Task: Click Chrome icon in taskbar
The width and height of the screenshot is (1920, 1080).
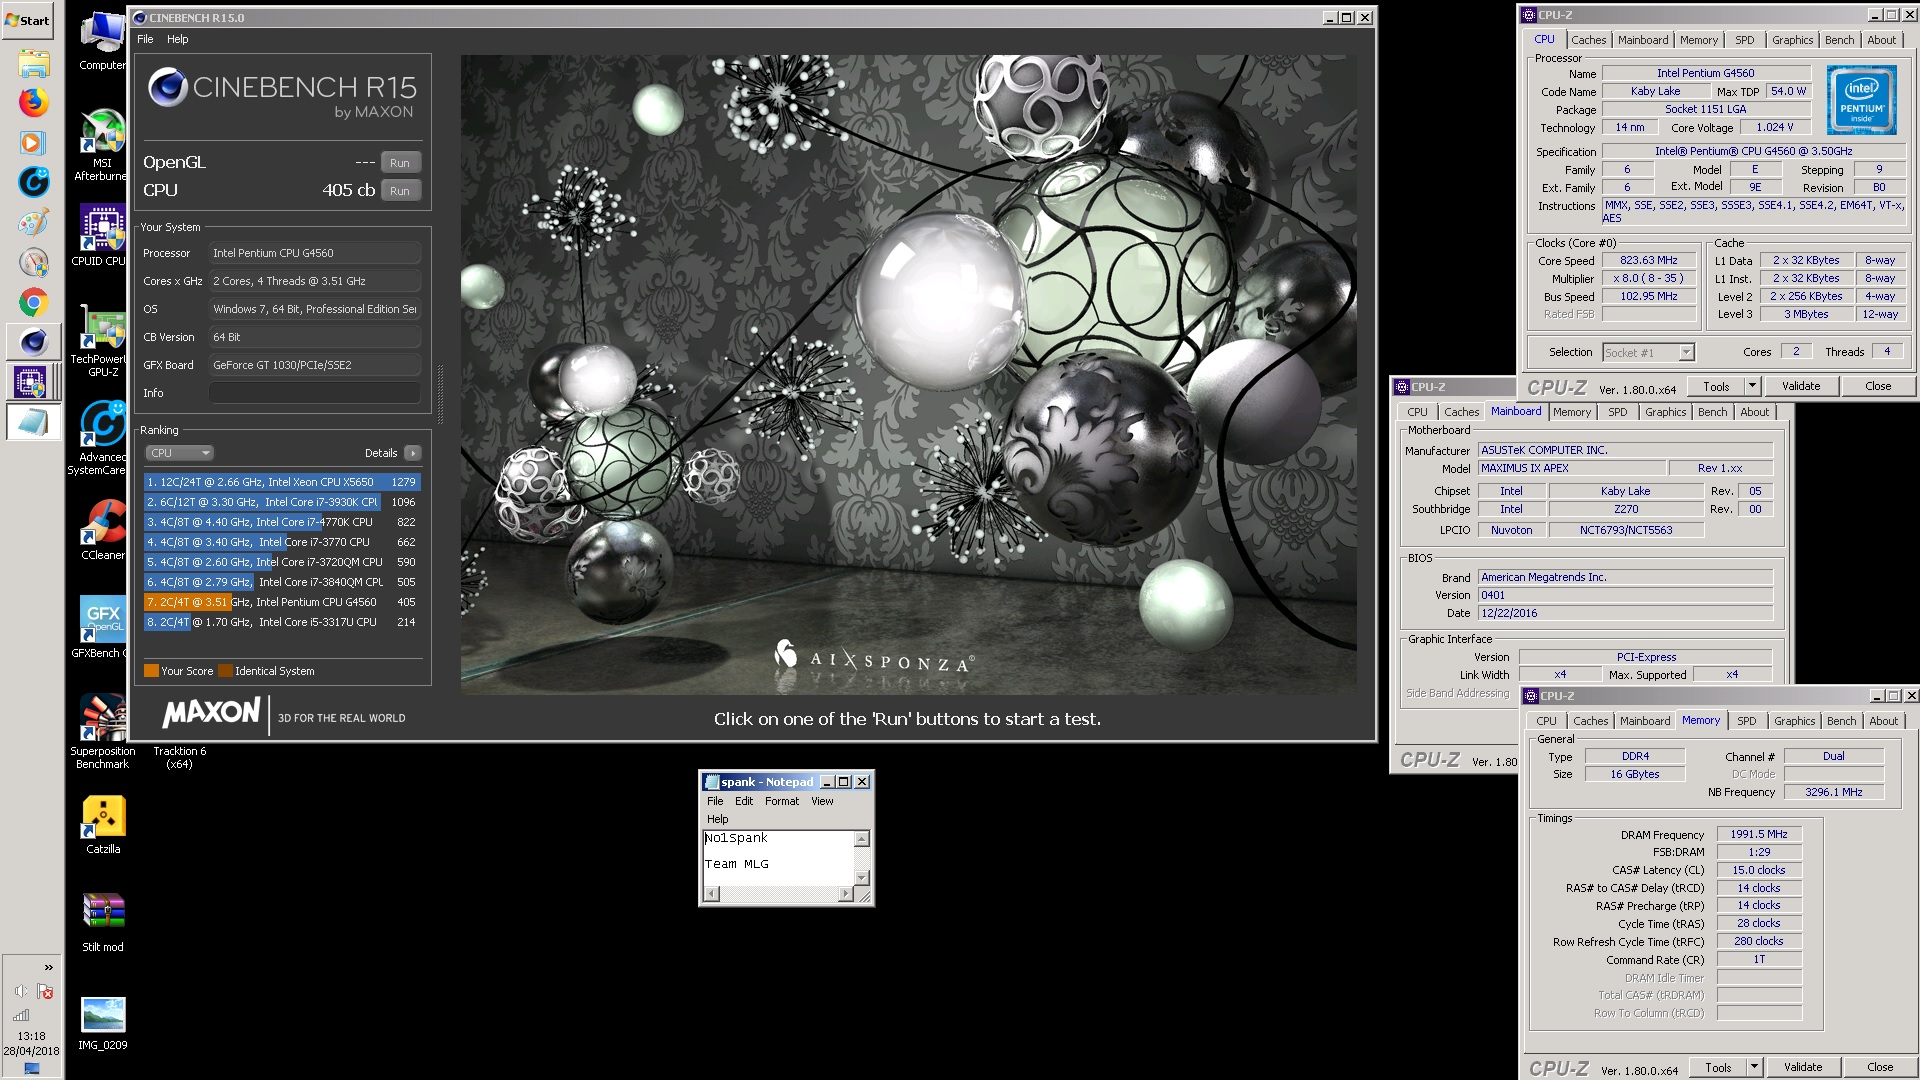Action: [x=33, y=302]
